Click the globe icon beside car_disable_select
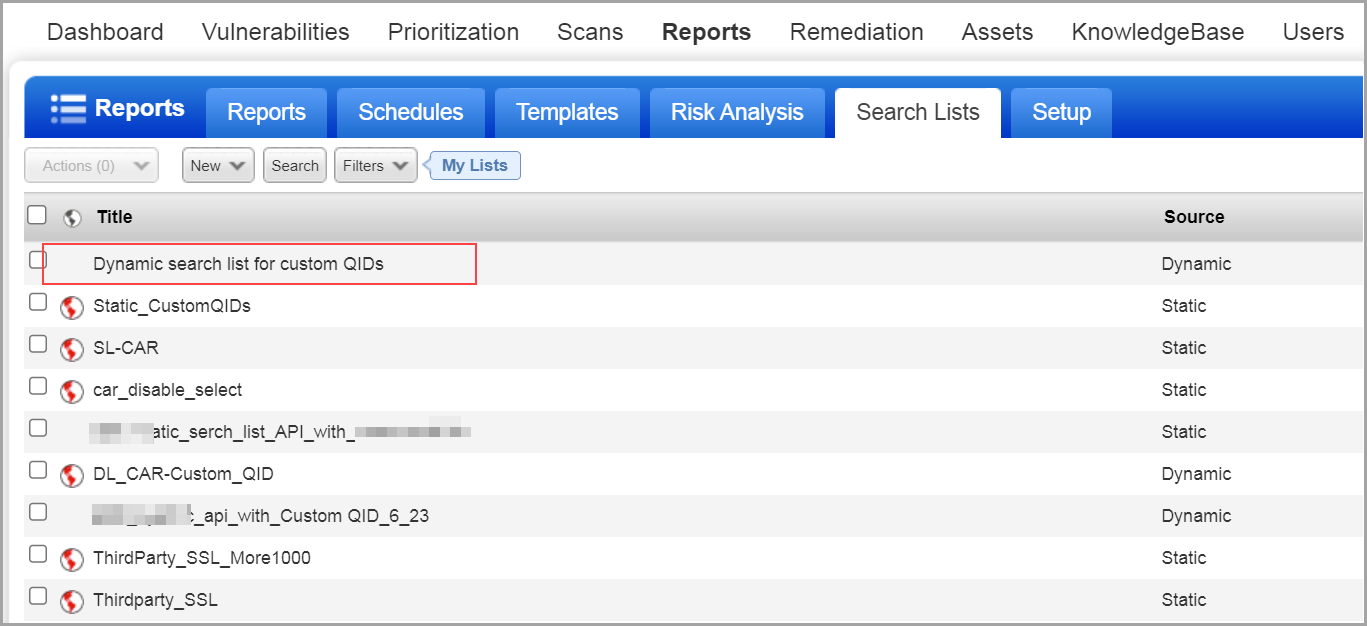Image resolution: width=1367 pixels, height=626 pixels. tap(71, 391)
